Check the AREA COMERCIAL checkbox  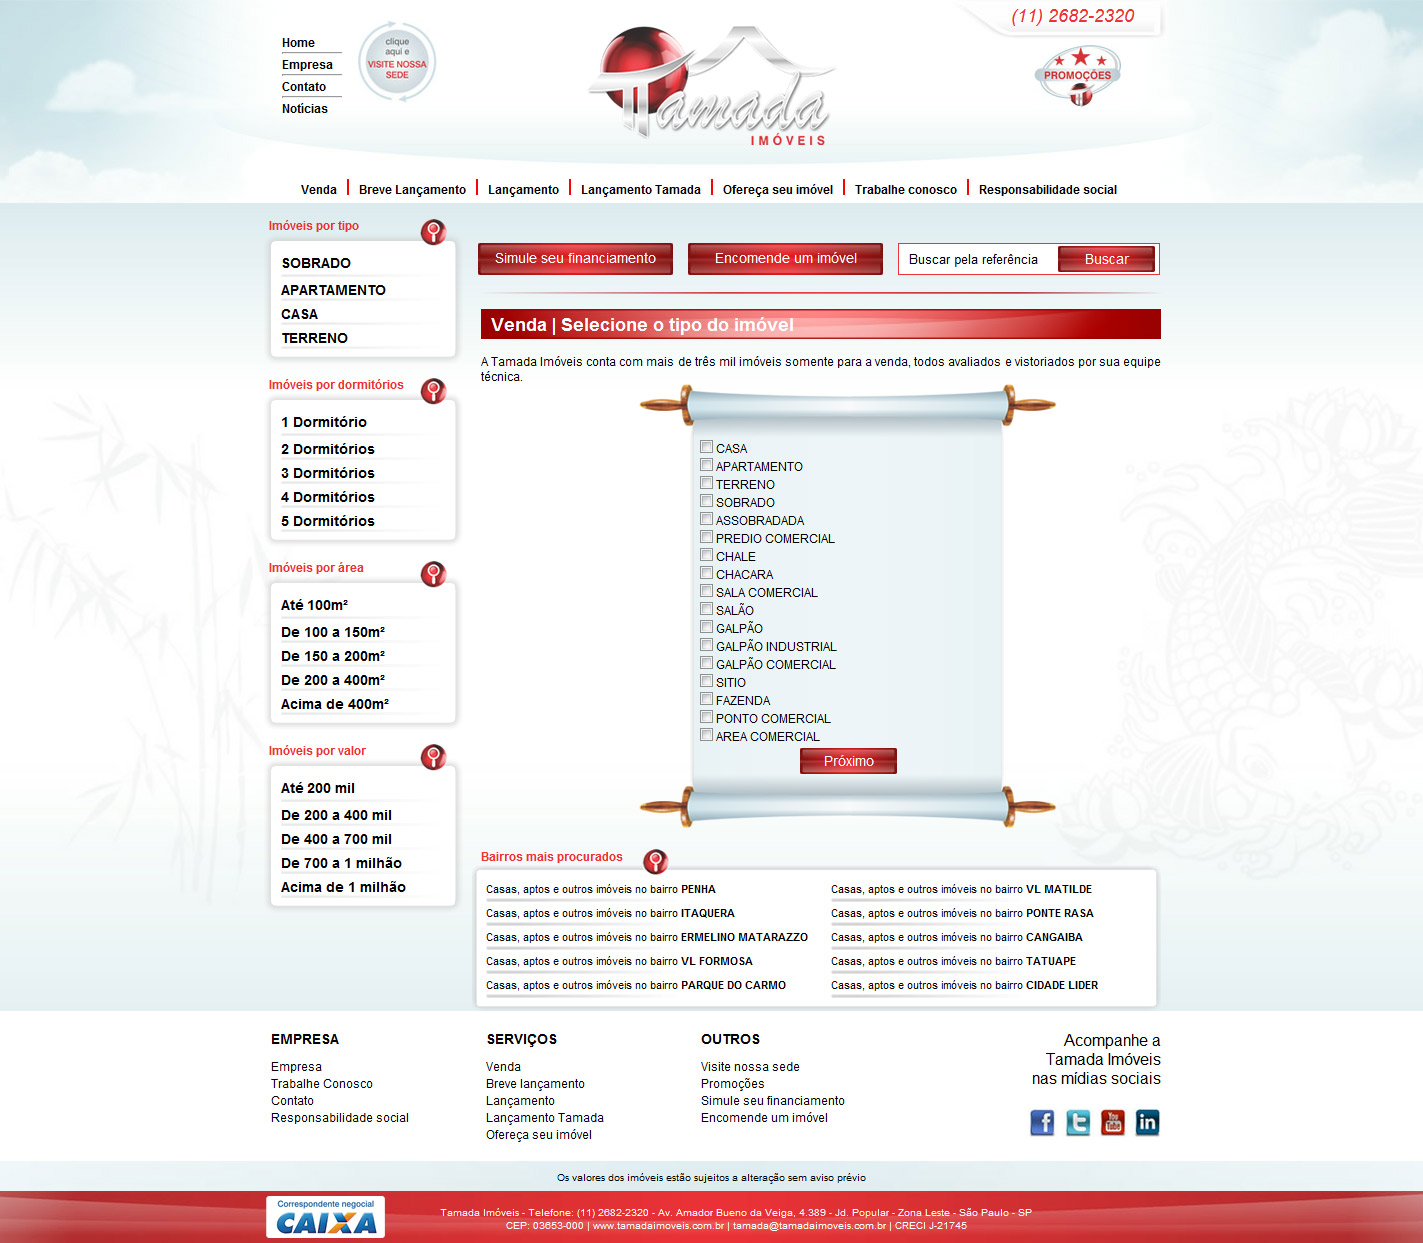707,735
